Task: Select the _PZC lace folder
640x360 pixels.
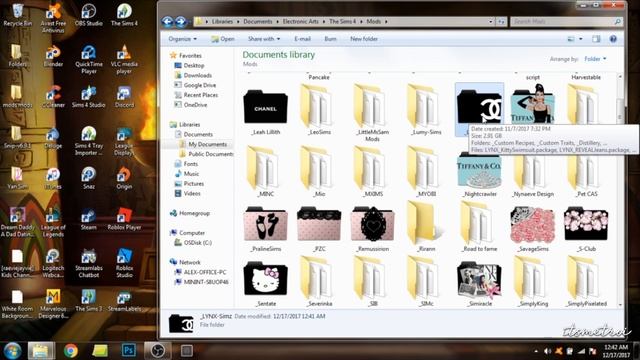Action: [319, 229]
